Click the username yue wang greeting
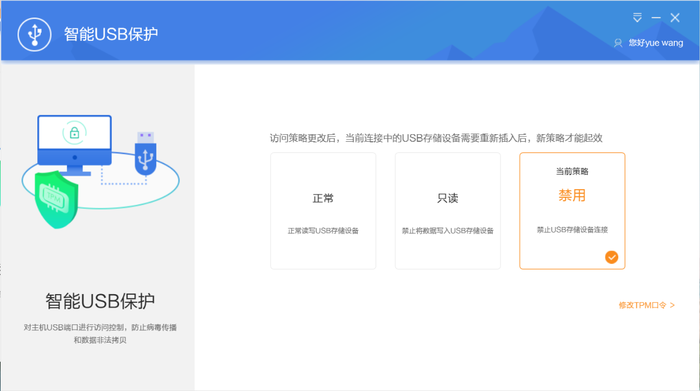Viewport: 700px width, 391px height. [x=656, y=43]
